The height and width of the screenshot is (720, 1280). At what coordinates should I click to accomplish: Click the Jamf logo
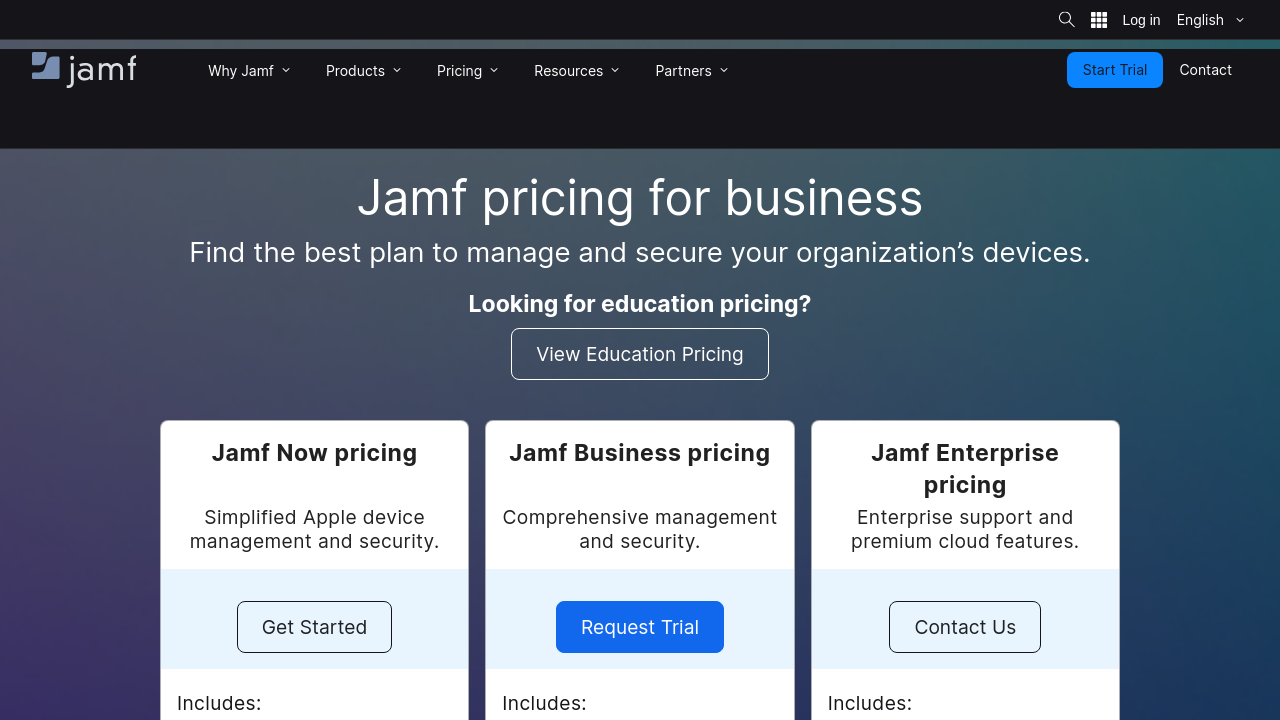pos(84,69)
